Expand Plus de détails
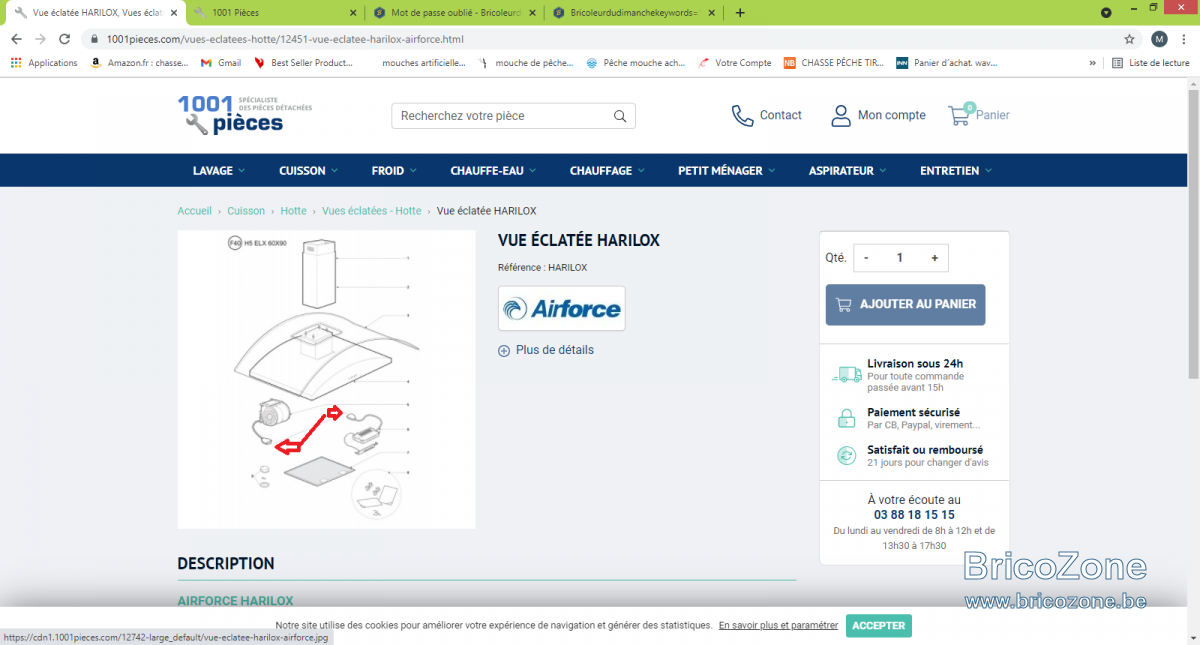The width and height of the screenshot is (1200, 645). coord(546,350)
